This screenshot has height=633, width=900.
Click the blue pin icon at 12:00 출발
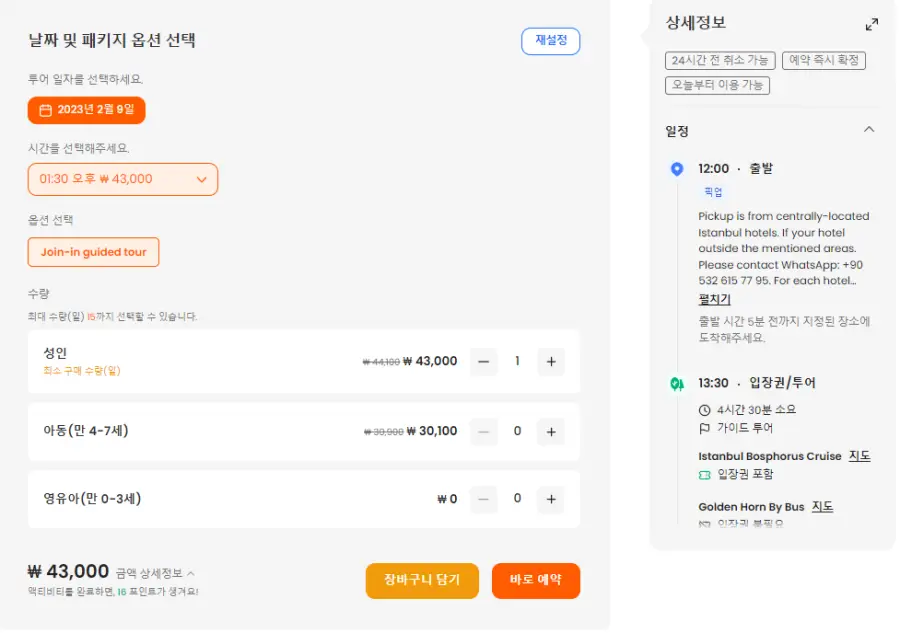(677, 169)
